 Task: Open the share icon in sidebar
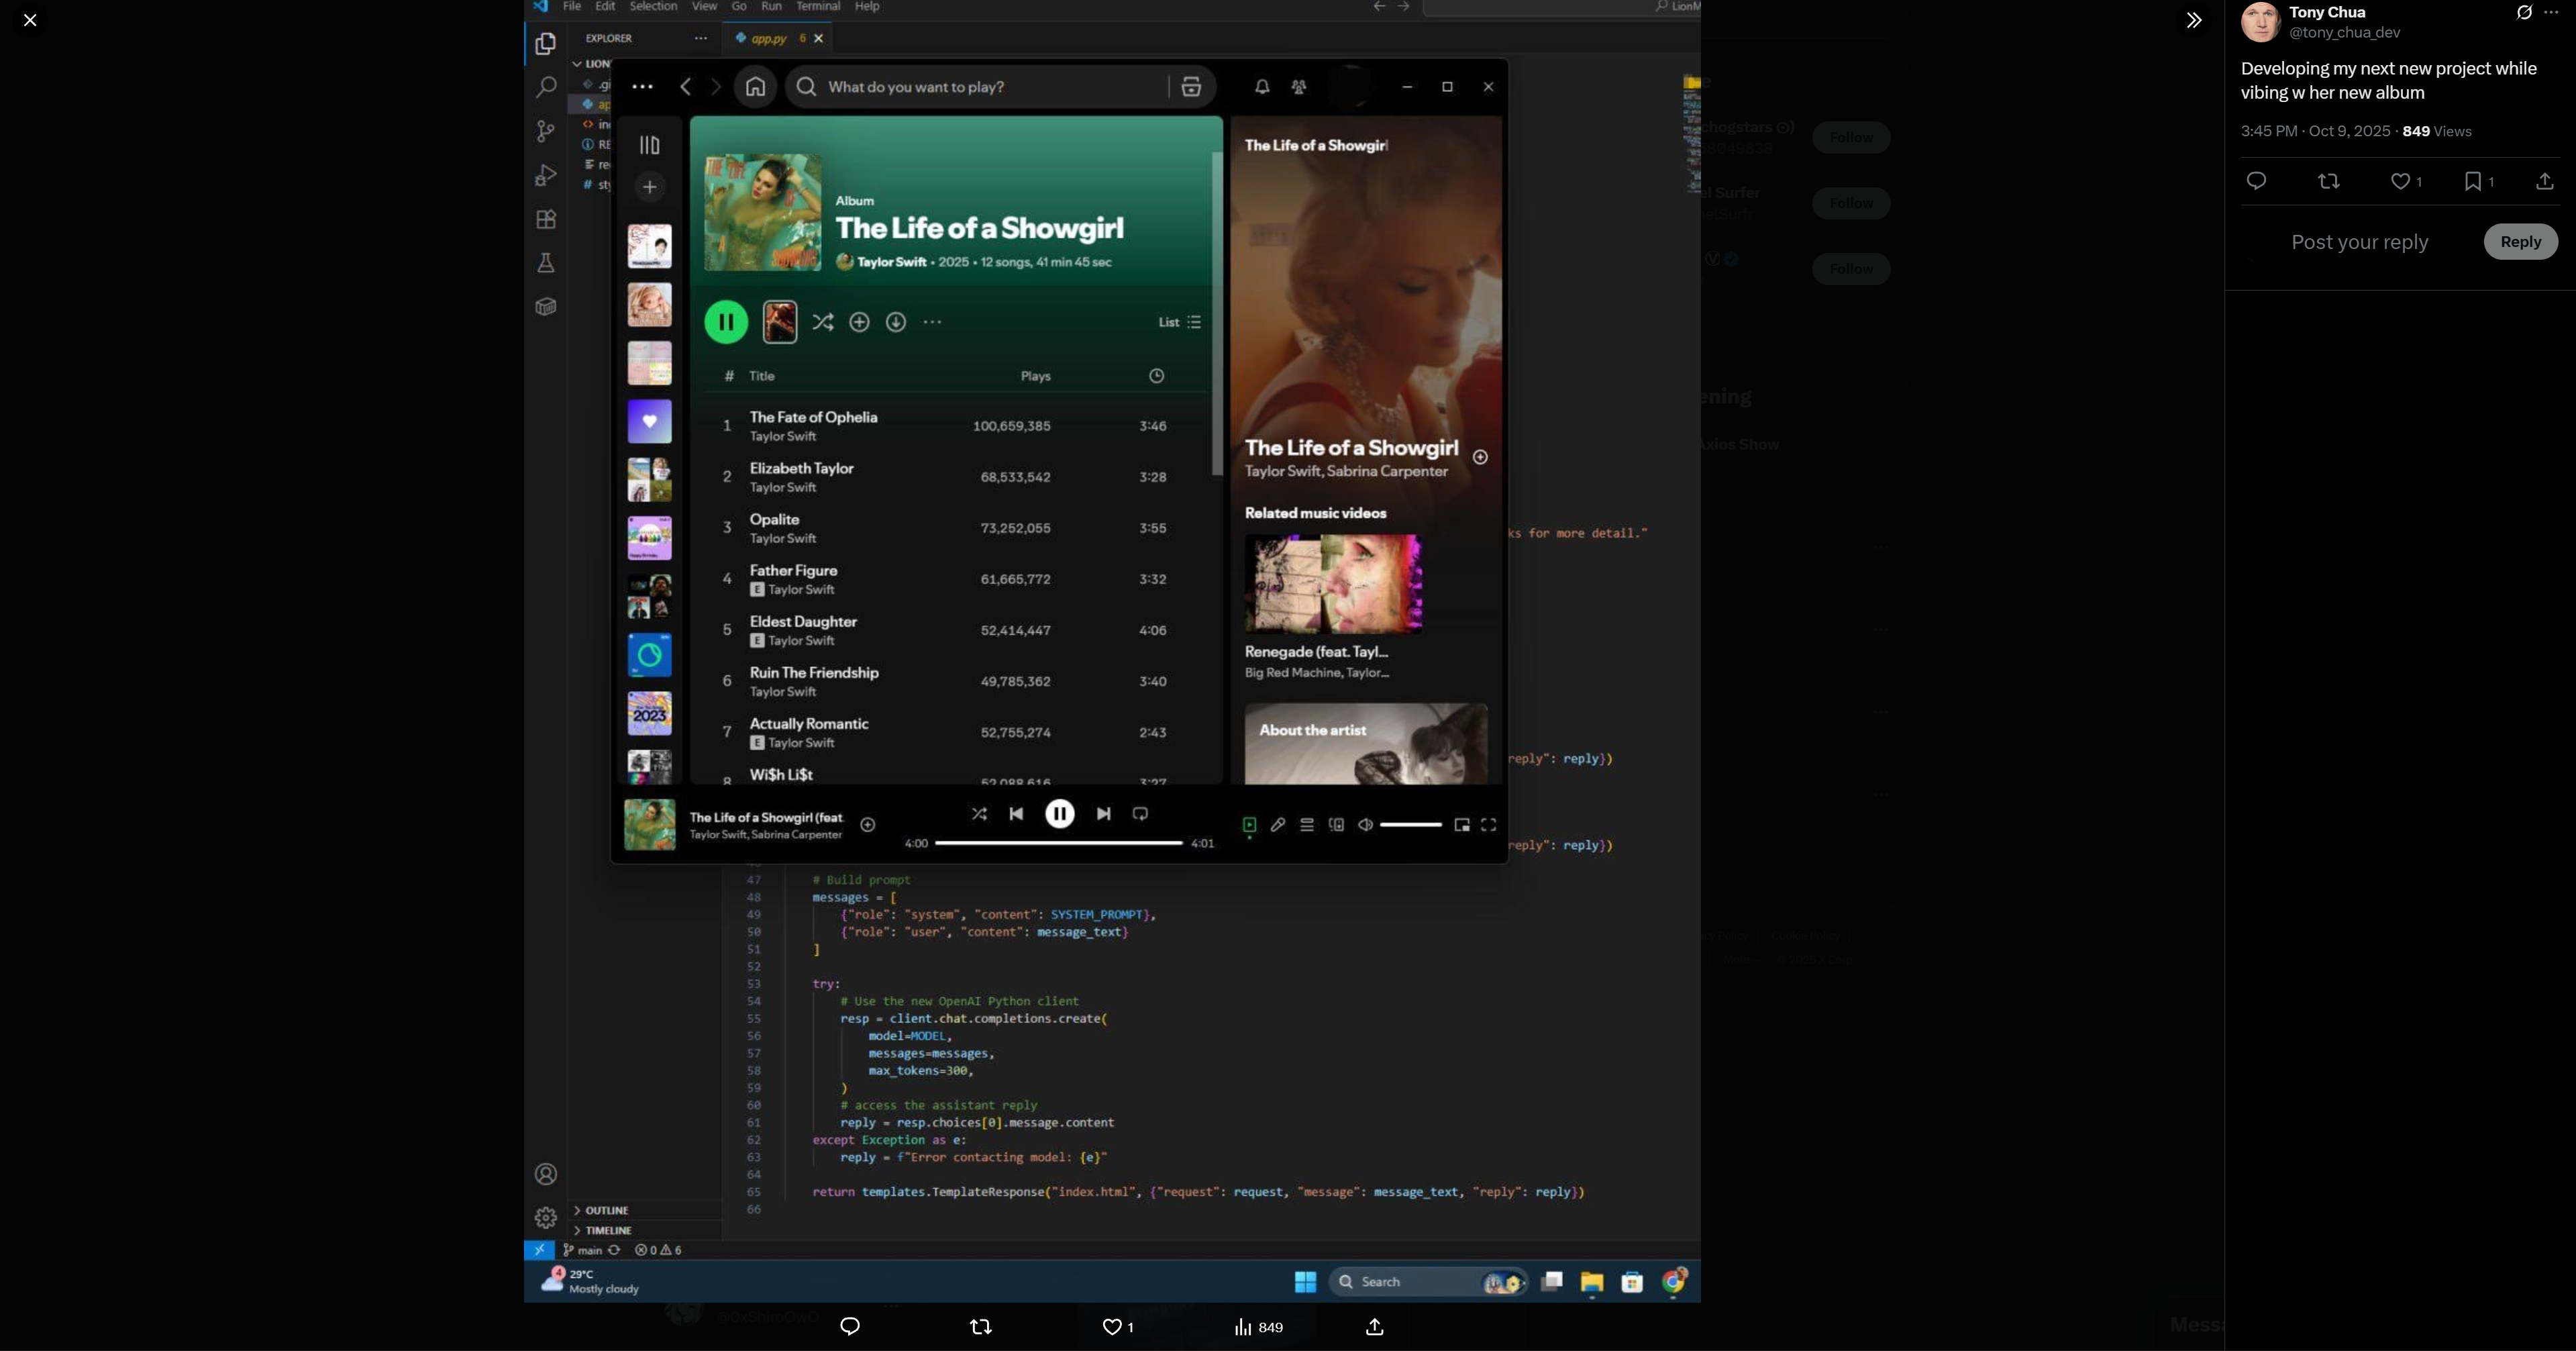tap(2544, 181)
